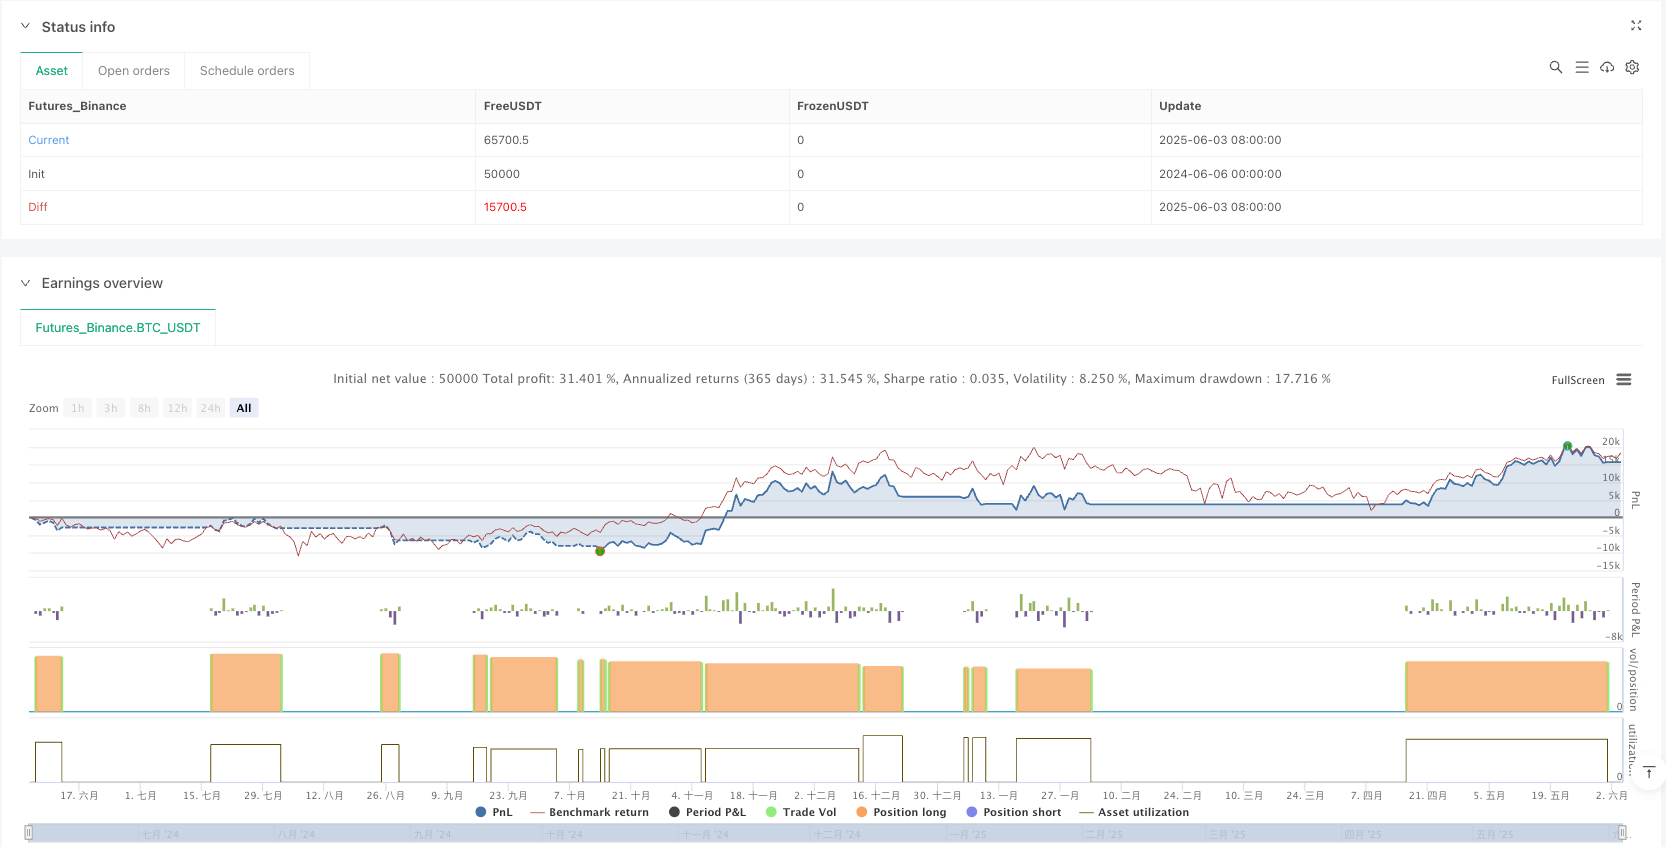Click the expand icon at top right
Image resolution: width=1666 pixels, height=847 pixels.
tap(1636, 26)
